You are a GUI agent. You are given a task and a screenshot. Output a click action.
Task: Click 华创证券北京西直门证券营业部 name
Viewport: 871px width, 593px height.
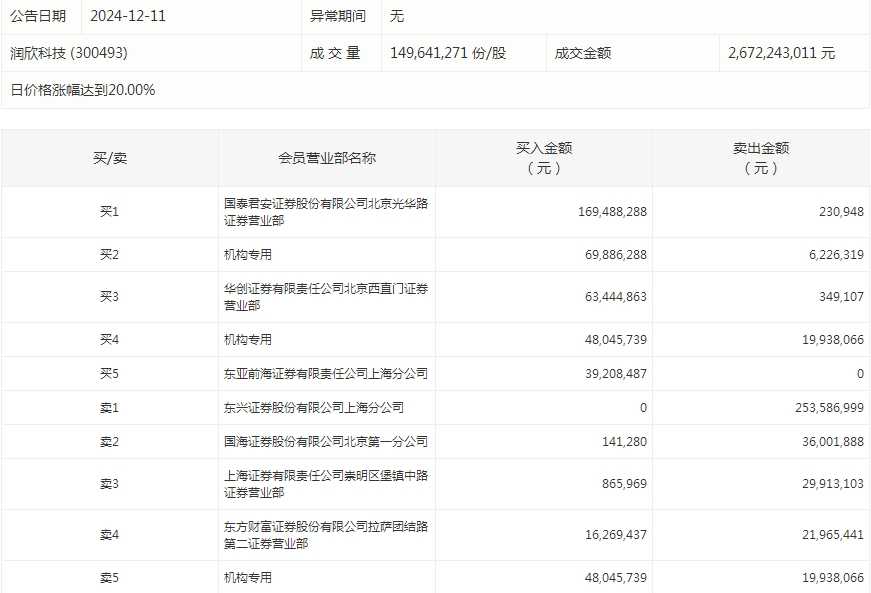[326, 296]
